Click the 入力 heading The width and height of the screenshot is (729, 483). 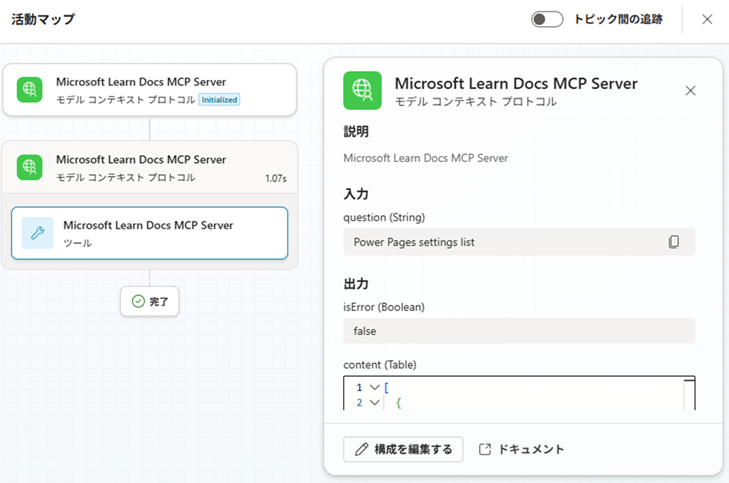(x=356, y=194)
